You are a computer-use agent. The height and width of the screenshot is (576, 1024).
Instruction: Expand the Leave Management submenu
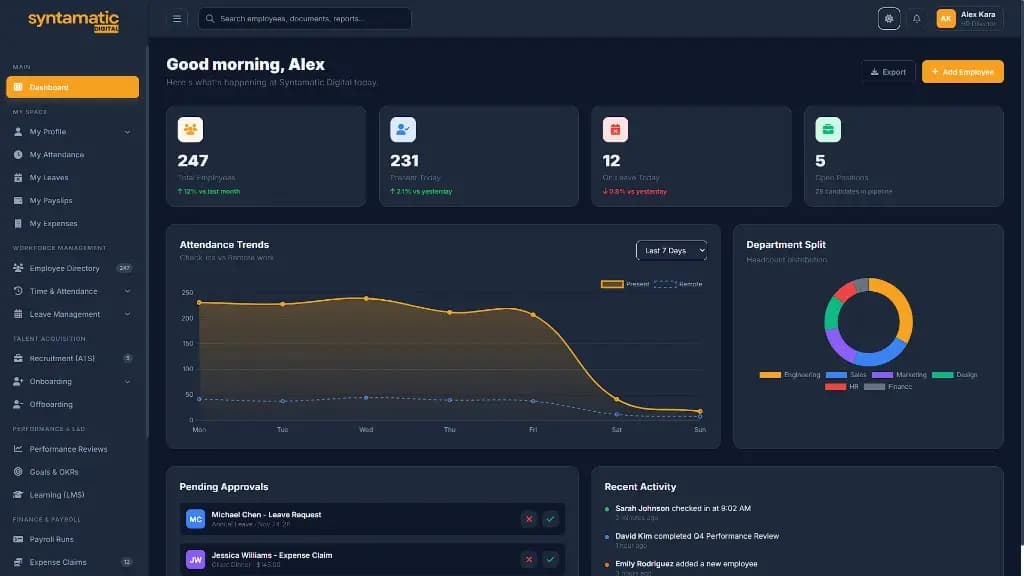point(127,314)
